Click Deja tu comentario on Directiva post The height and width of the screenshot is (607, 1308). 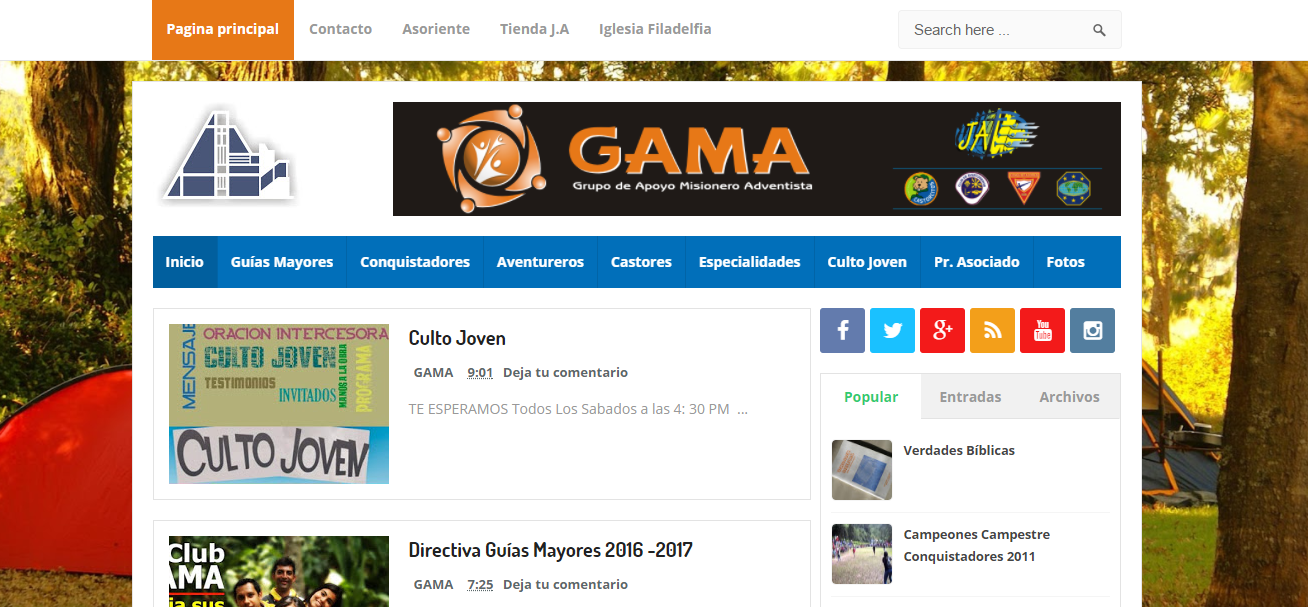[x=565, y=584]
